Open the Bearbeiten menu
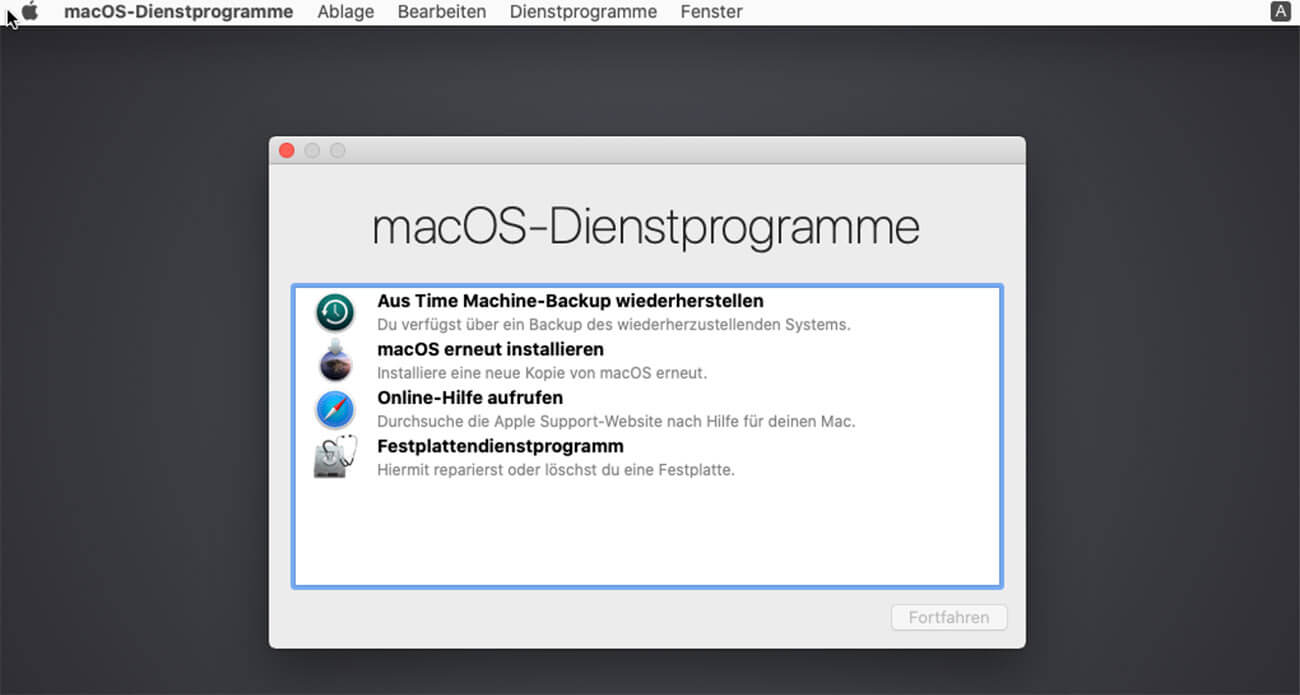Image resolution: width=1300 pixels, height=695 pixels. point(442,12)
